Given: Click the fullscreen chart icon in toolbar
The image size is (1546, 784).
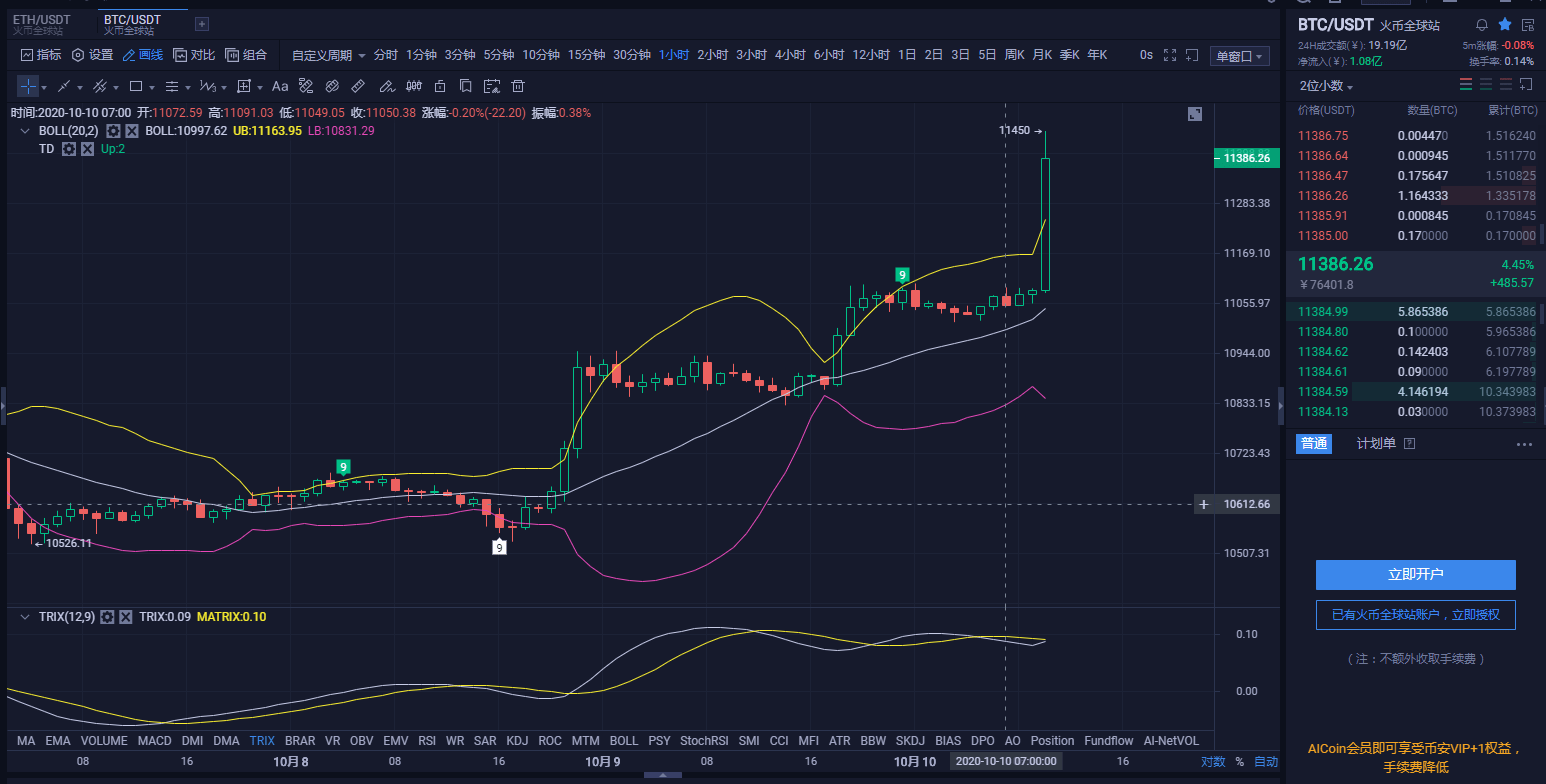Looking at the screenshot, I should coord(1170,55).
